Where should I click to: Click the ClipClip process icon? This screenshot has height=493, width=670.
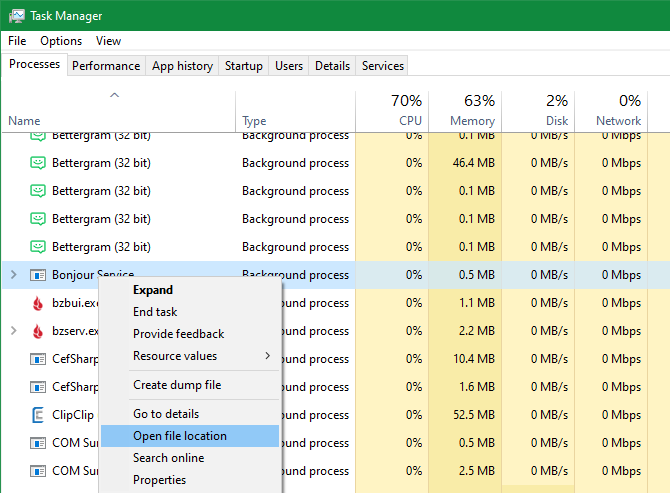pyautogui.click(x=38, y=415)
